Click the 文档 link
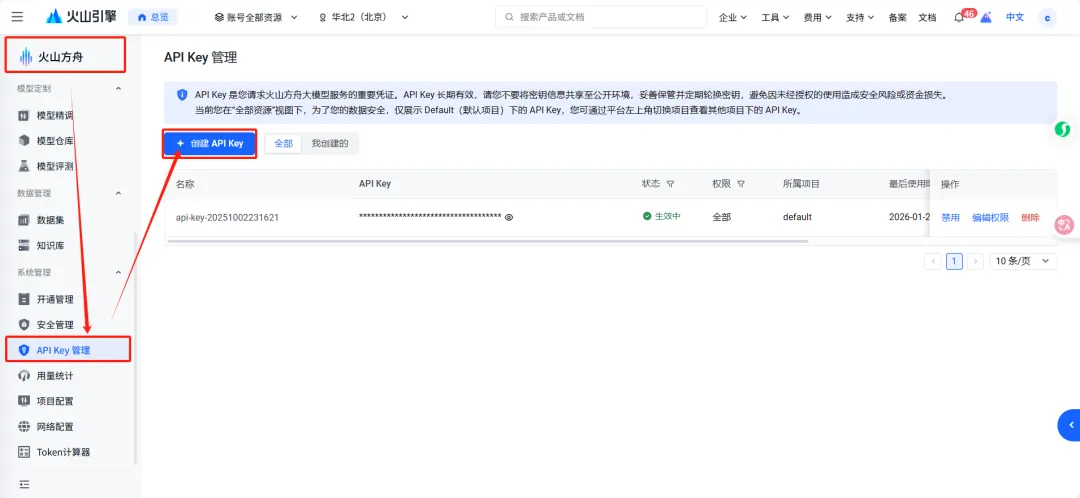 click(x=927, y=17)
